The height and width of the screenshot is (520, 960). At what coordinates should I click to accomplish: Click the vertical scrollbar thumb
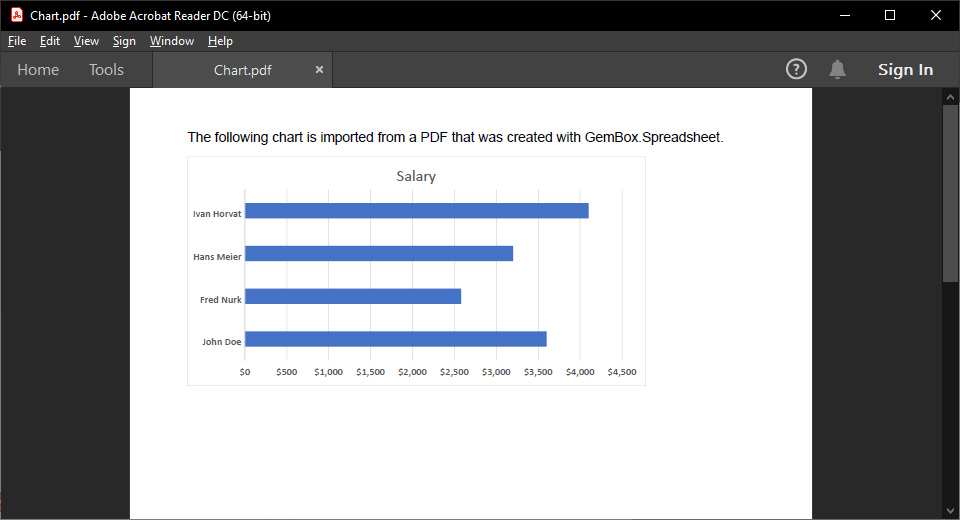click(950, 190)
